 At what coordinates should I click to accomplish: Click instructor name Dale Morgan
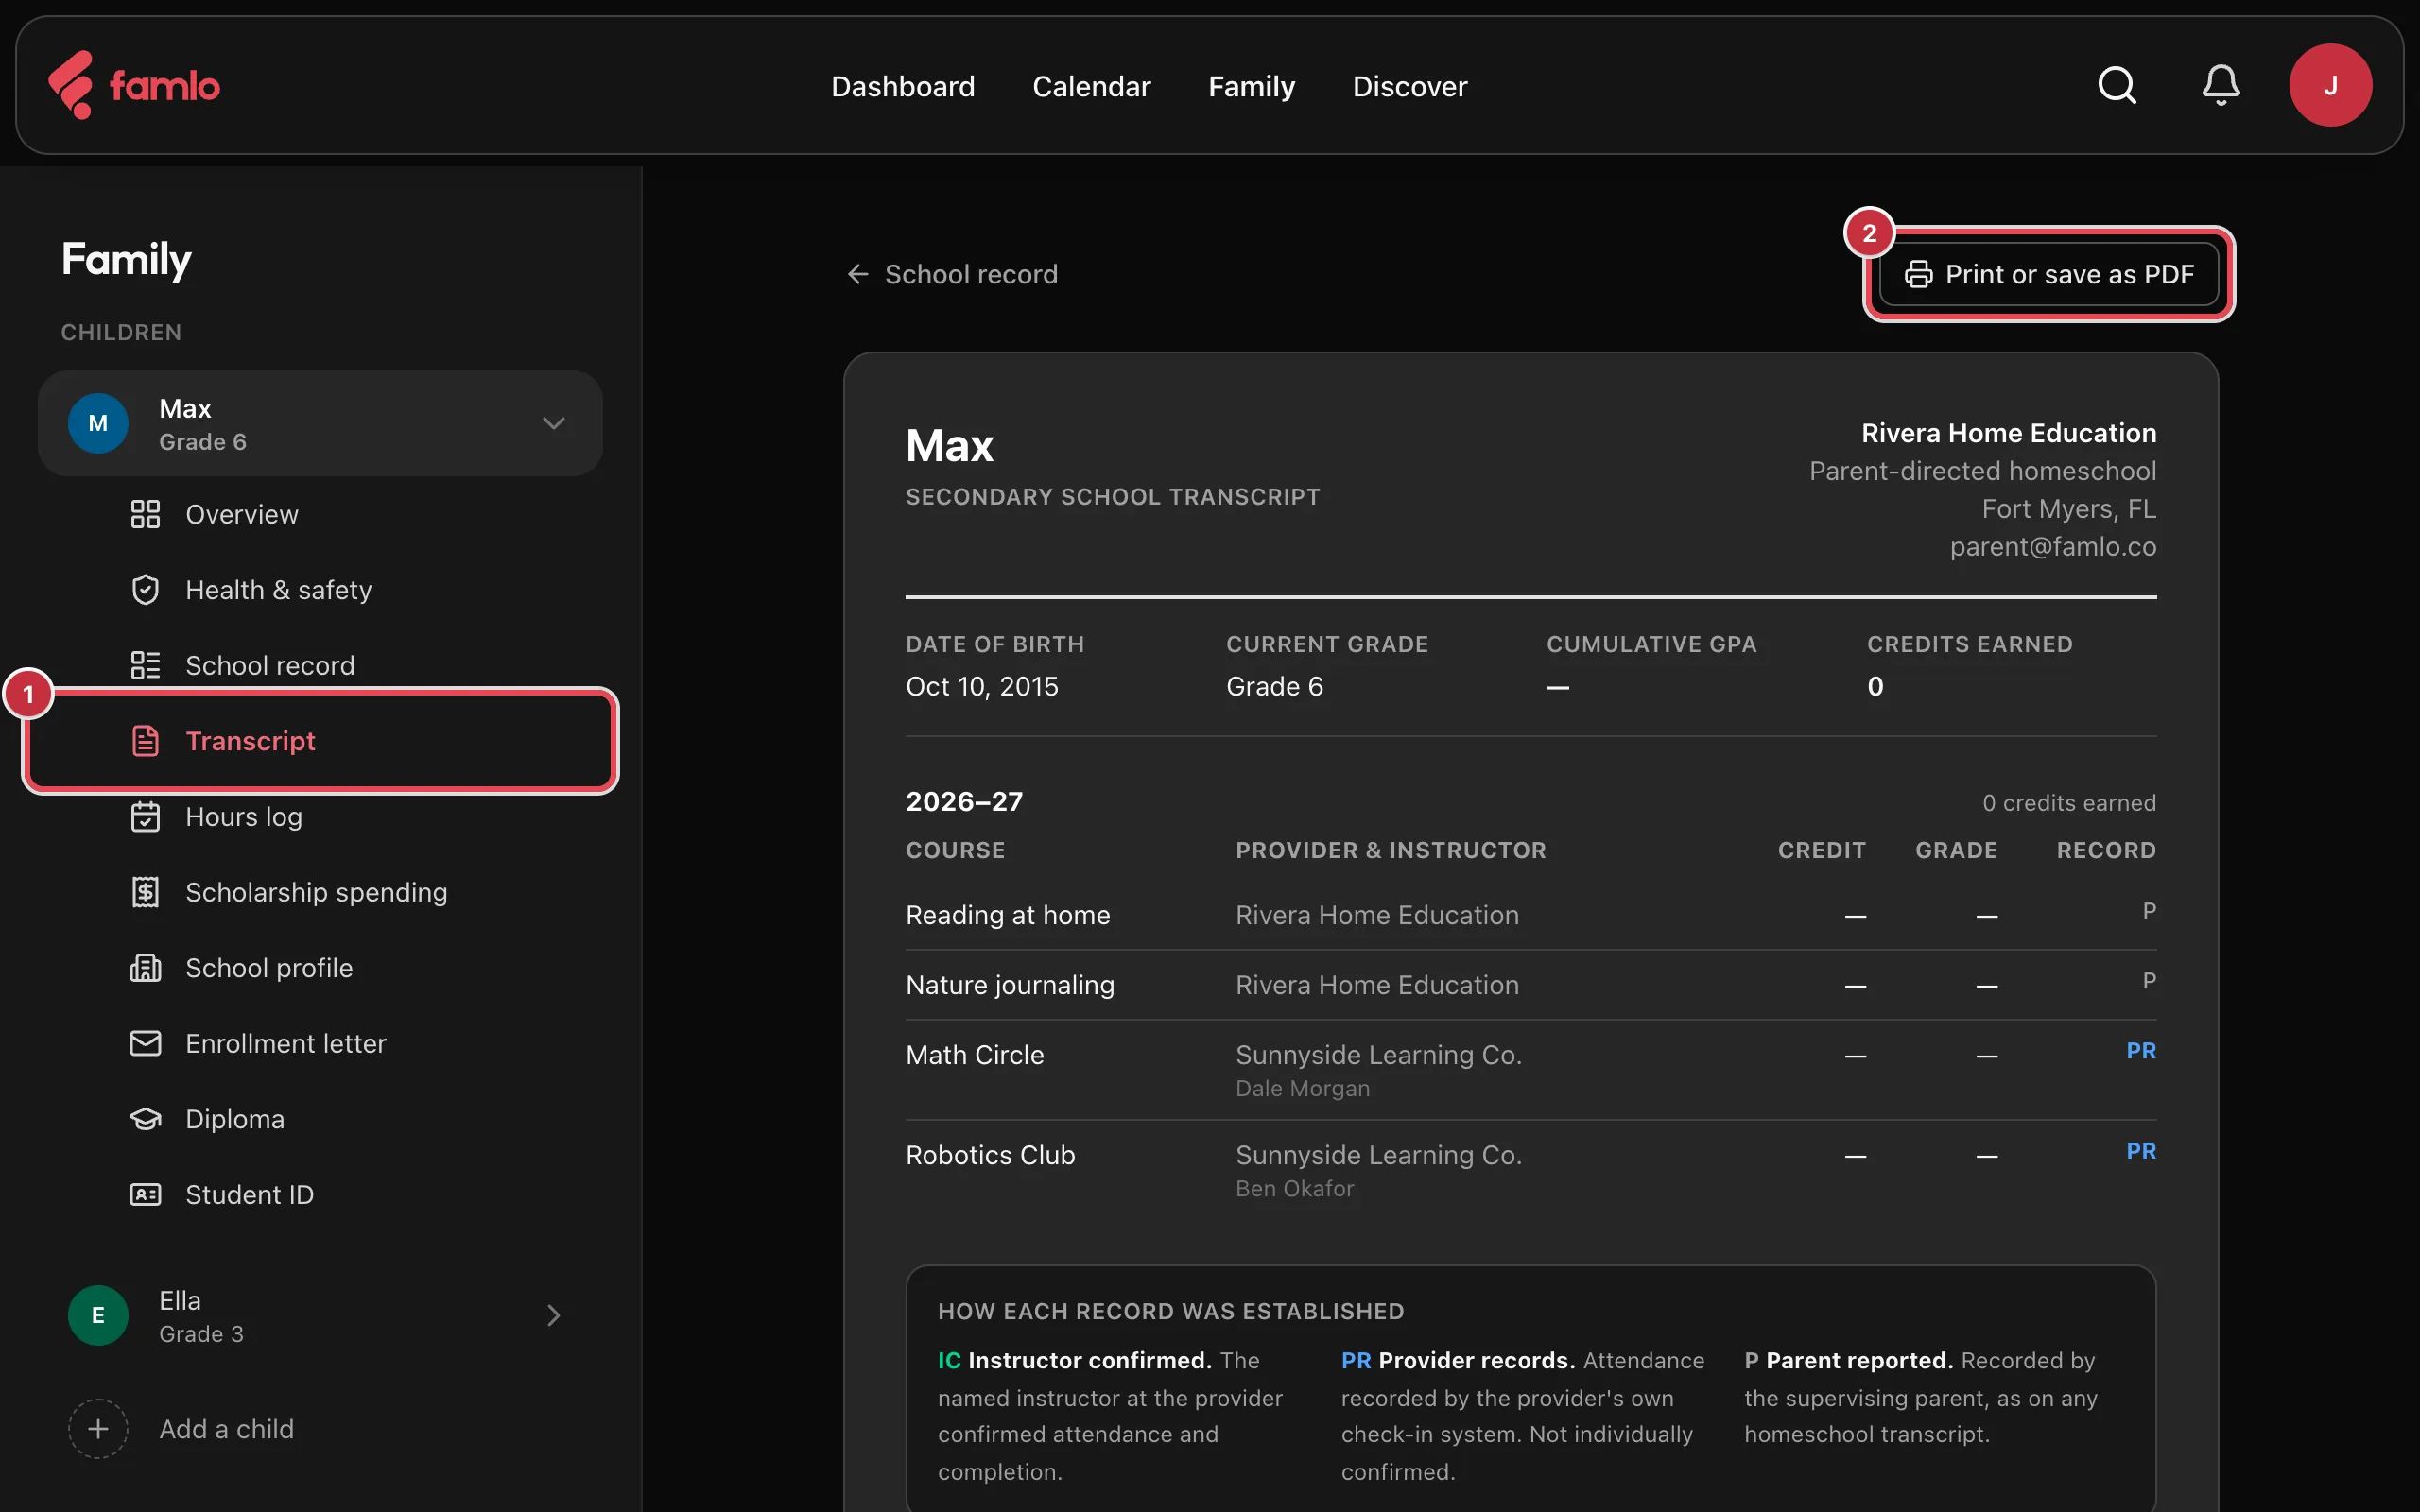[x=1302, y=1088]
